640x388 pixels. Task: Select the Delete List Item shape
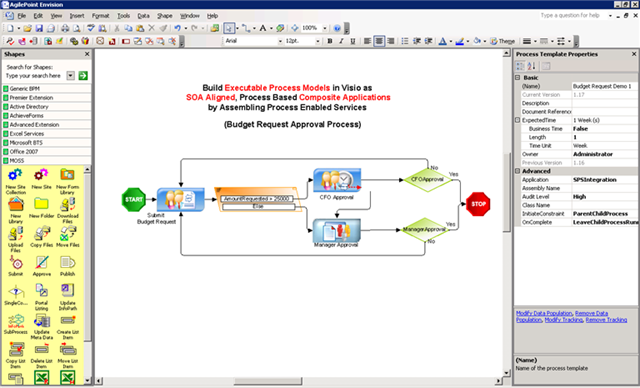(x=41, y=355)
